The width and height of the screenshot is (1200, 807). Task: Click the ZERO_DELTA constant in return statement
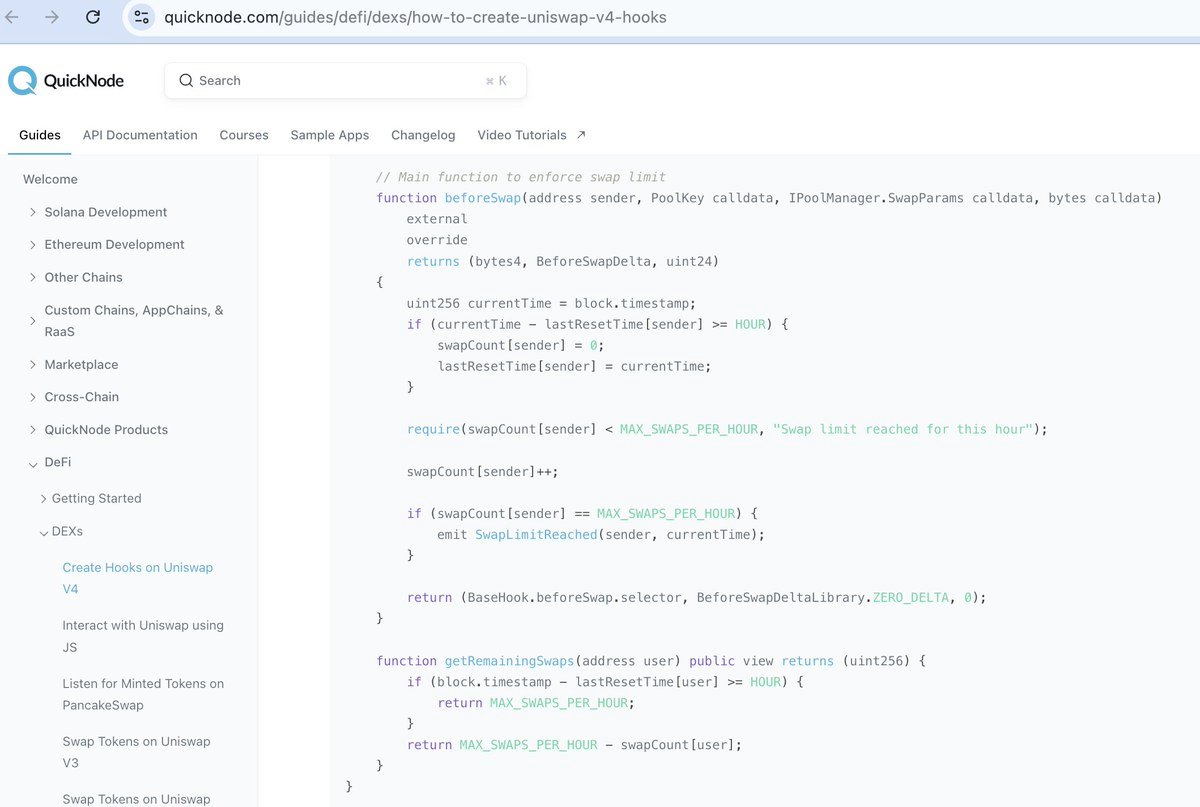coord(910,597)
